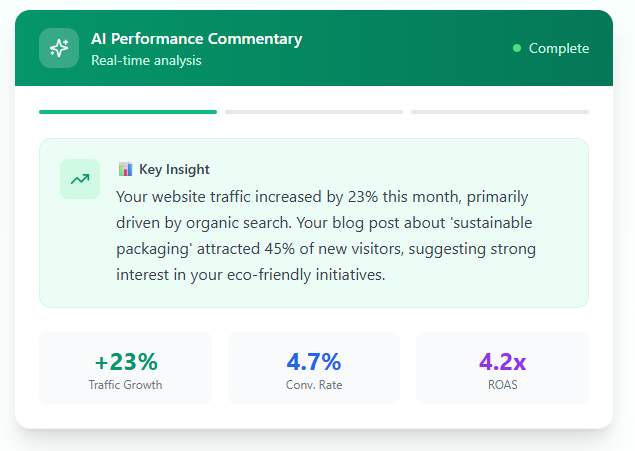The width and height of the screenshot is (635, 451).
Task: Select the first green progress segment
Action: [128, 112]
